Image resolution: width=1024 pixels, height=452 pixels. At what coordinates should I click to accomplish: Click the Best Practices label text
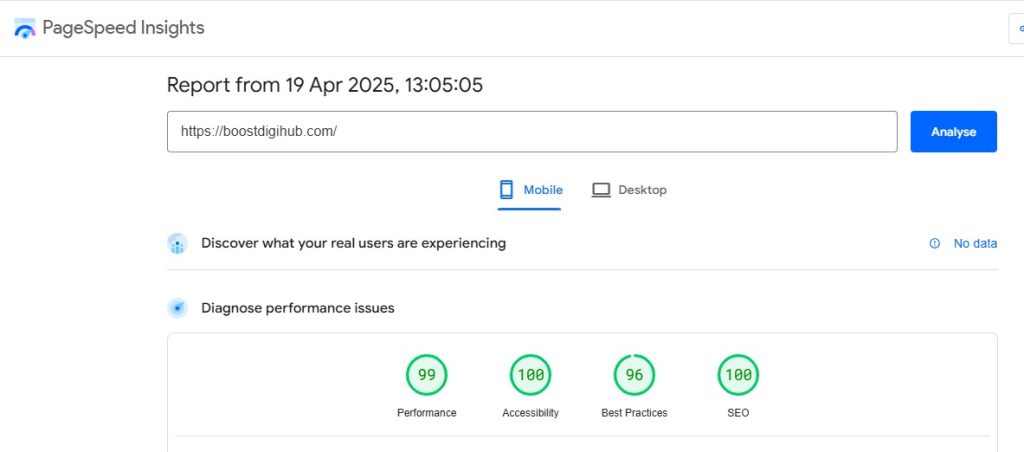(x=634, y=413)
